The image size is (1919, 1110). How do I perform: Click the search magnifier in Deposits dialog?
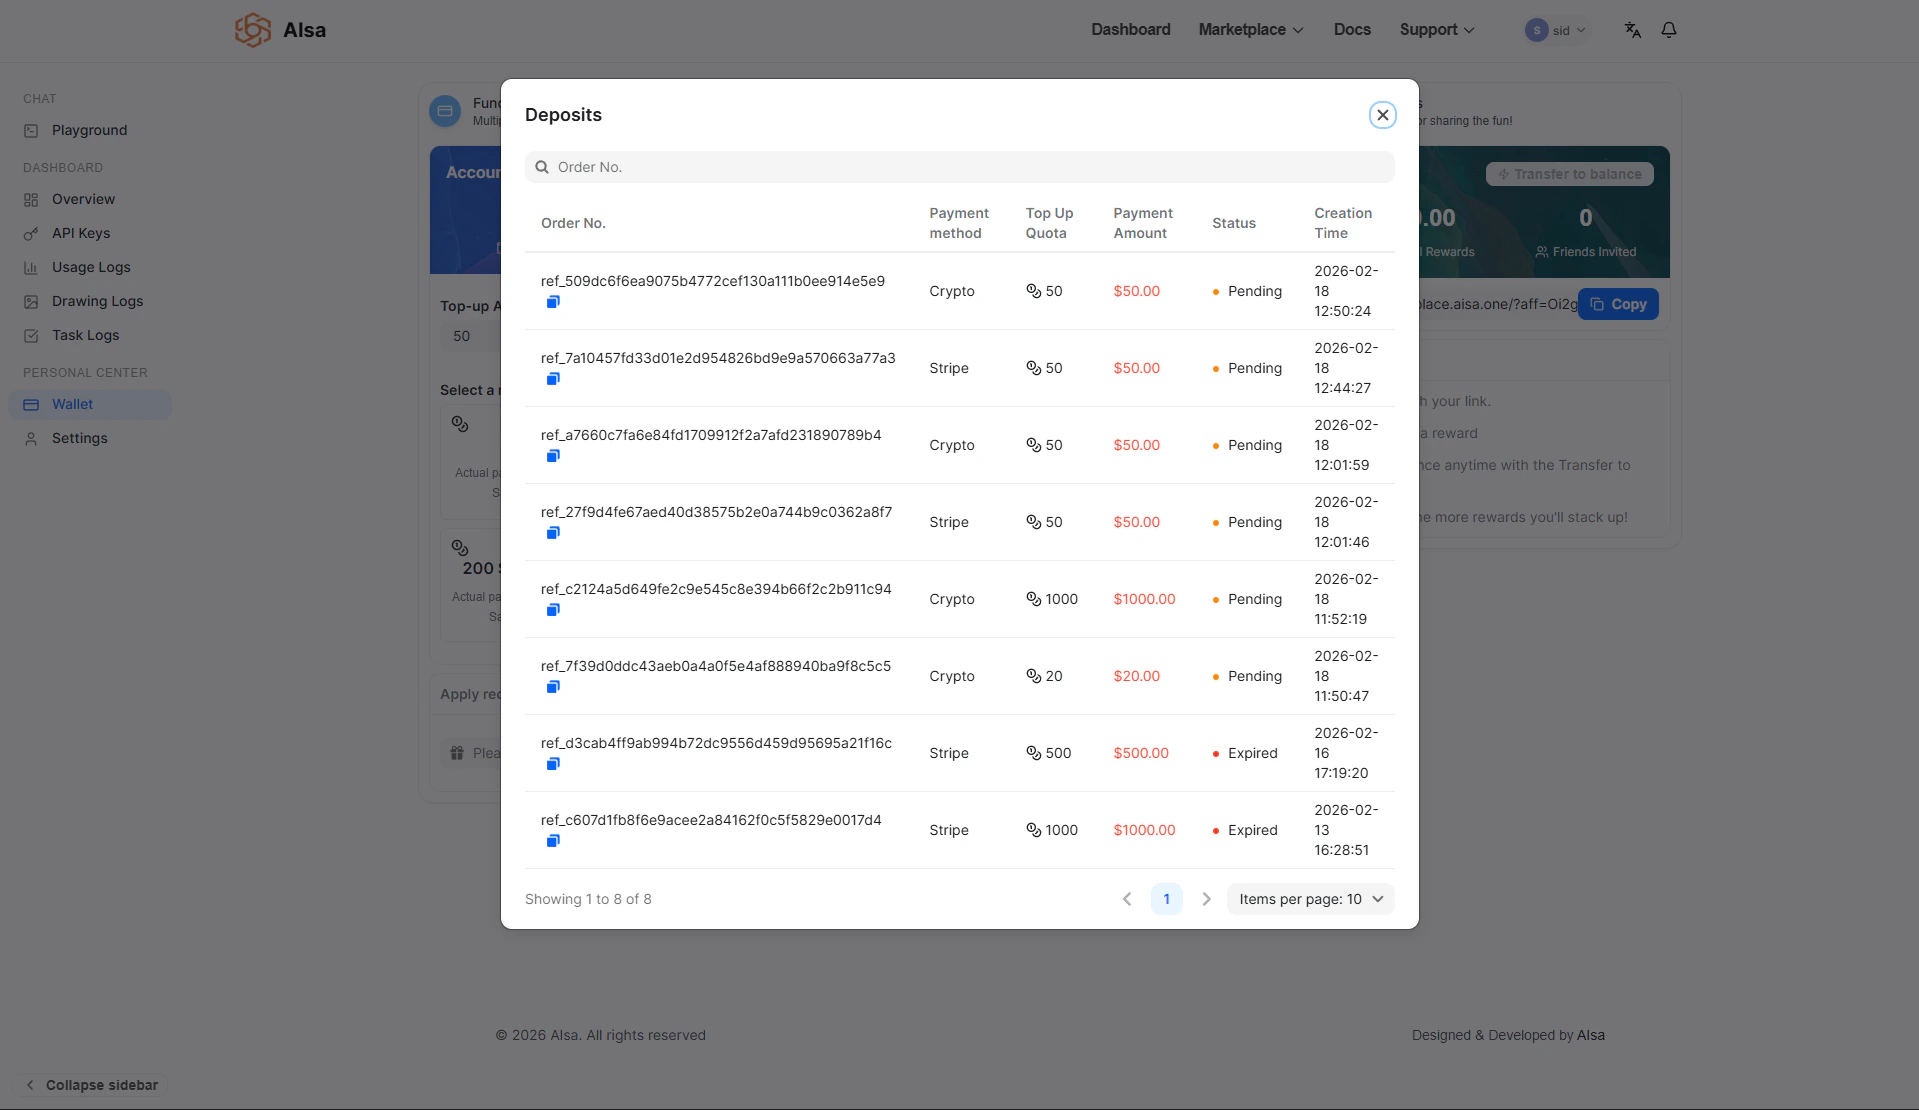point(541,167)
